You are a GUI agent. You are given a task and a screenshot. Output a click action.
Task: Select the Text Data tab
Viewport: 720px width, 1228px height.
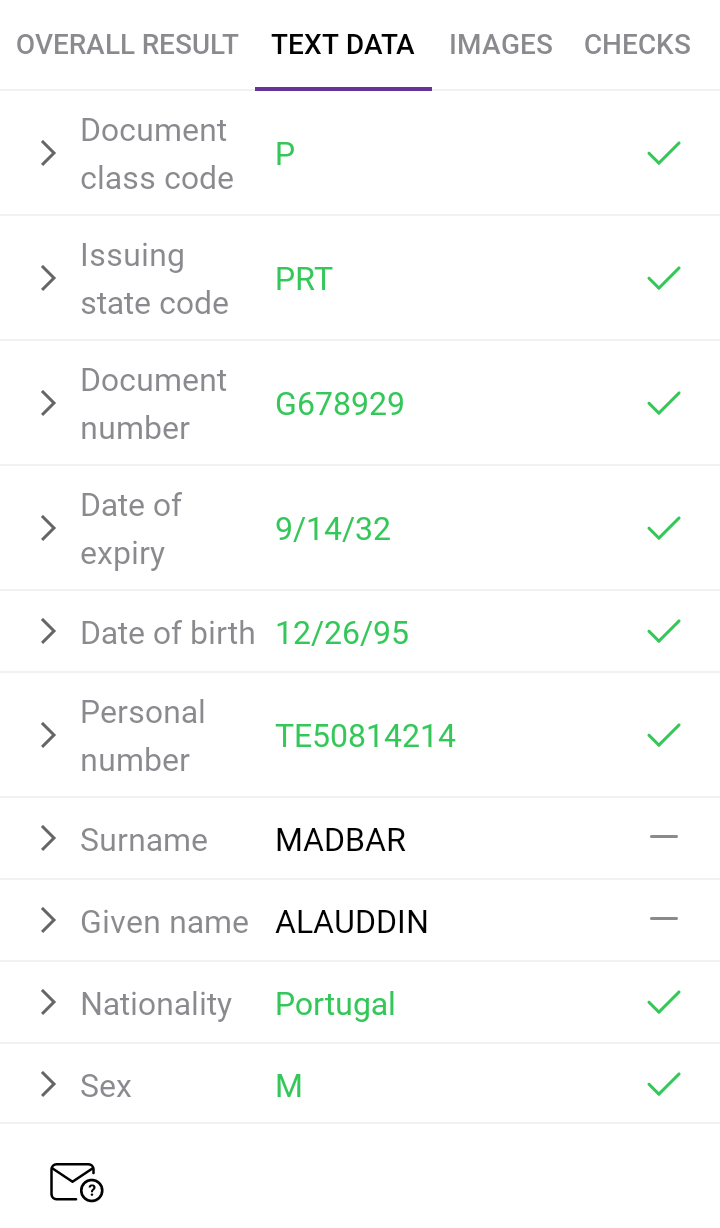[343, 45]
